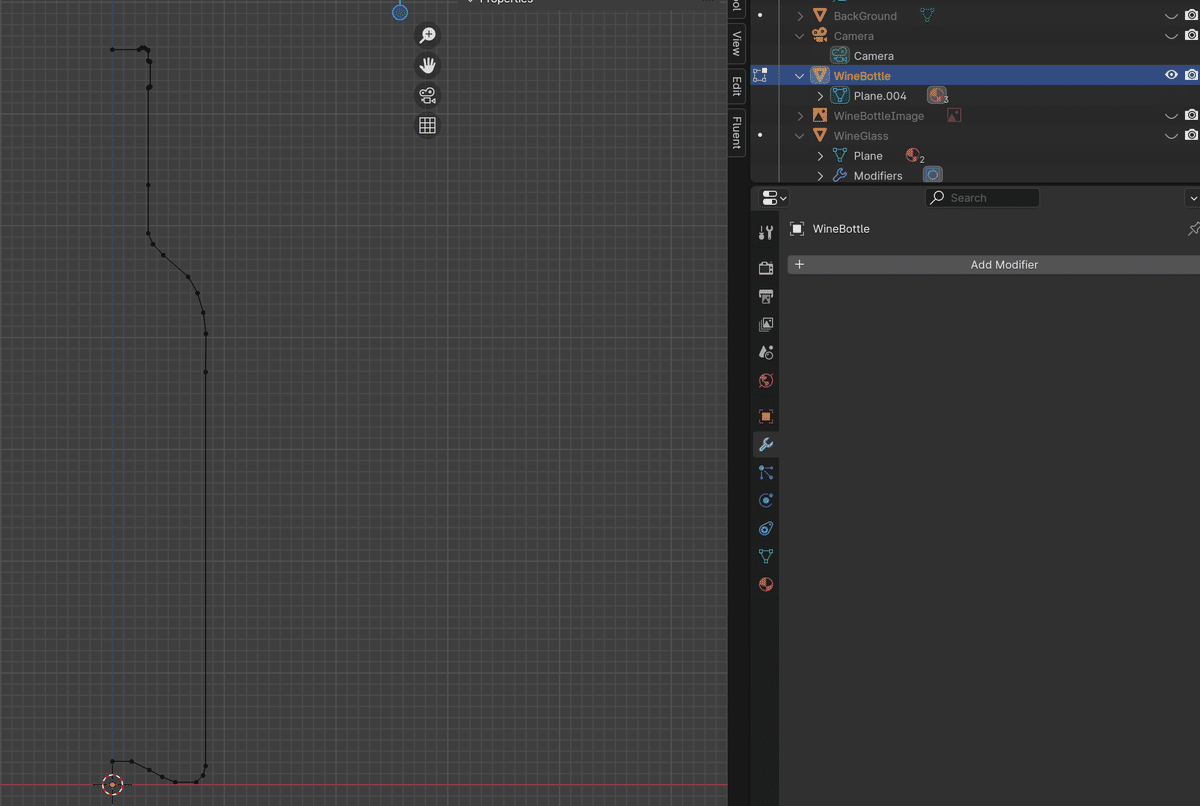Hide WineBottle in viewport via eye icon
The height and width of the screenshot is (806, 1200).
(x=1171, y=75)
